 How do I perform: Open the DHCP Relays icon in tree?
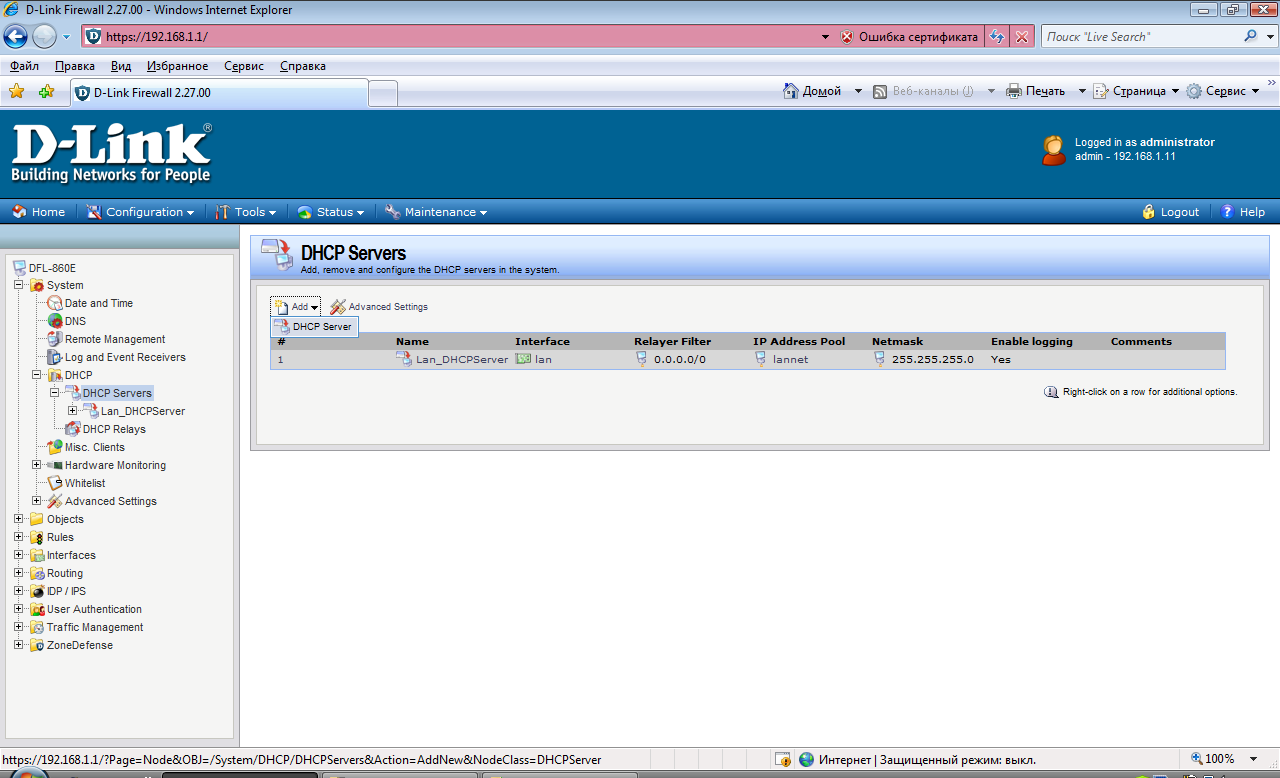[73, 429]
